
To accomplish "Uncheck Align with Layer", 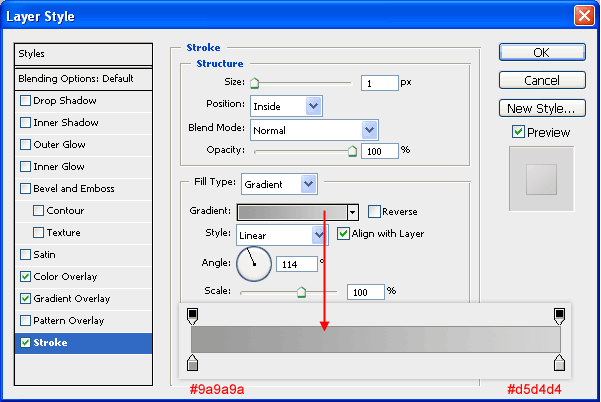I will point(344,234).
